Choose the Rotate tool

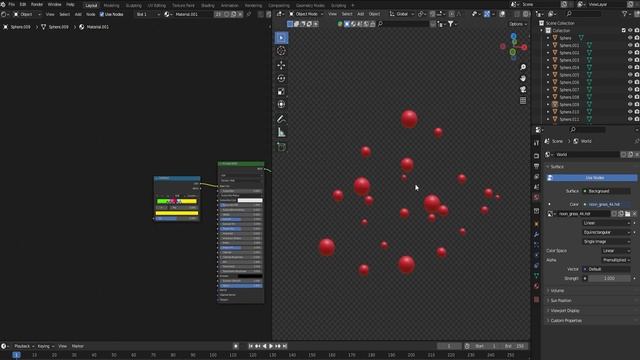pos(281,78)
